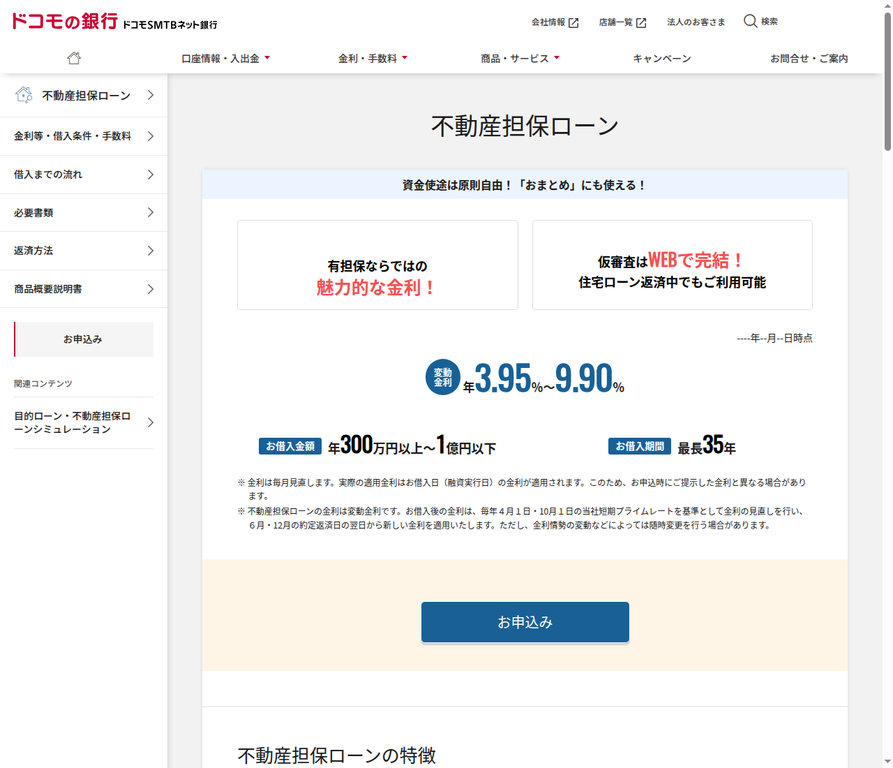Click the ----年--月--日時点 date text
Image resolution: width=893 pixels, height=768 pixels.
tap(775, 338)
